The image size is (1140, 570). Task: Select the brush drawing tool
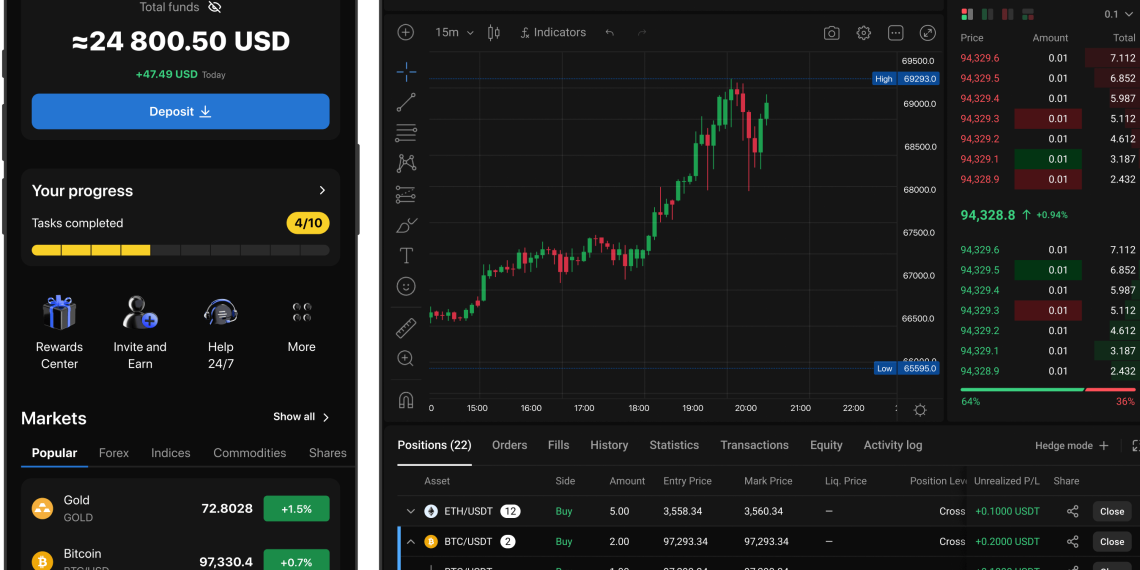point(406,225)
